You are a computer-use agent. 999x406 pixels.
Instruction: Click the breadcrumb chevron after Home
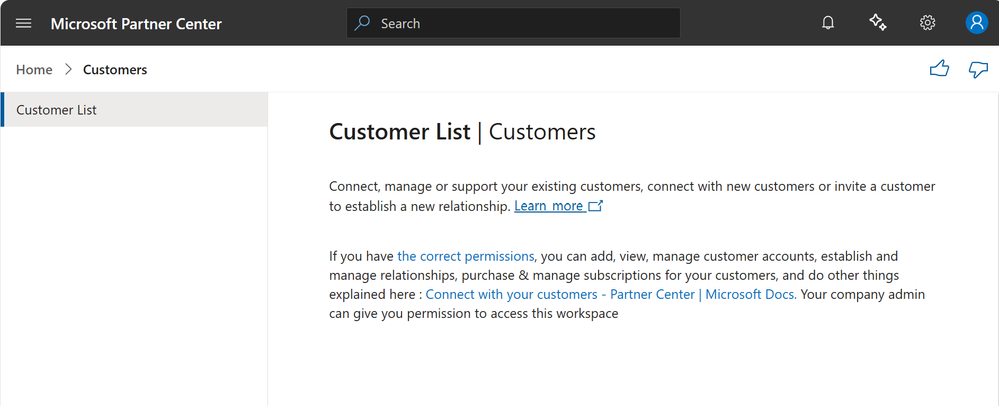tap(68, 70)
